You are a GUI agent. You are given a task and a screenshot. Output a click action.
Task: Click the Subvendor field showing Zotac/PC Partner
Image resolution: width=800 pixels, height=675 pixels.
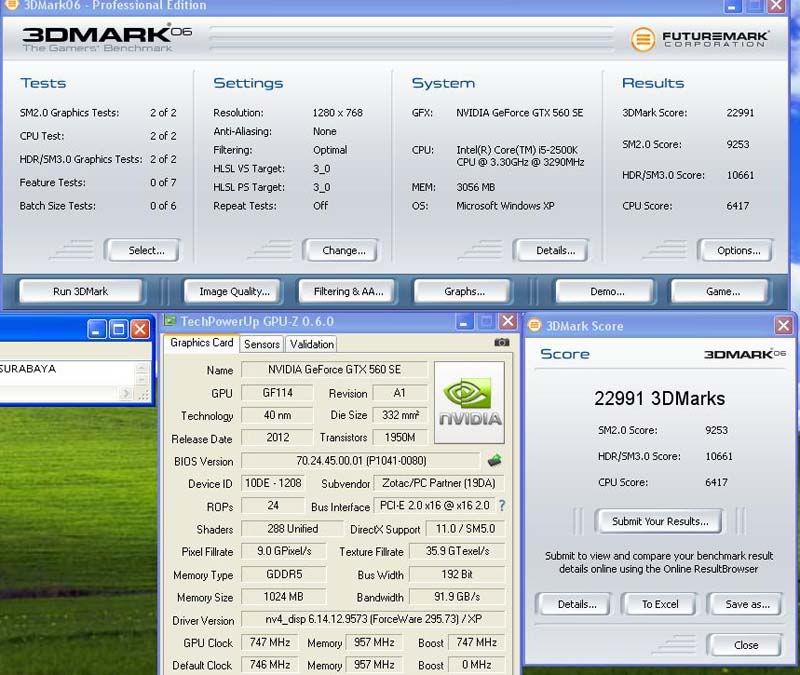[439, 483]
